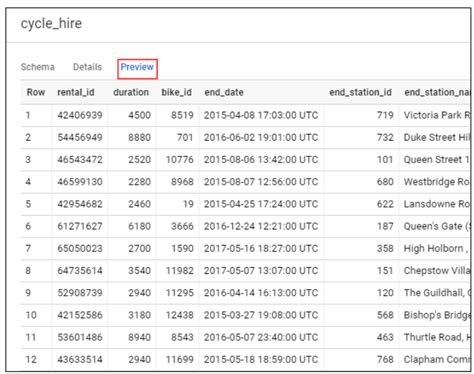
Task: Click station name Clapham Common
Action: coord(437,360)
